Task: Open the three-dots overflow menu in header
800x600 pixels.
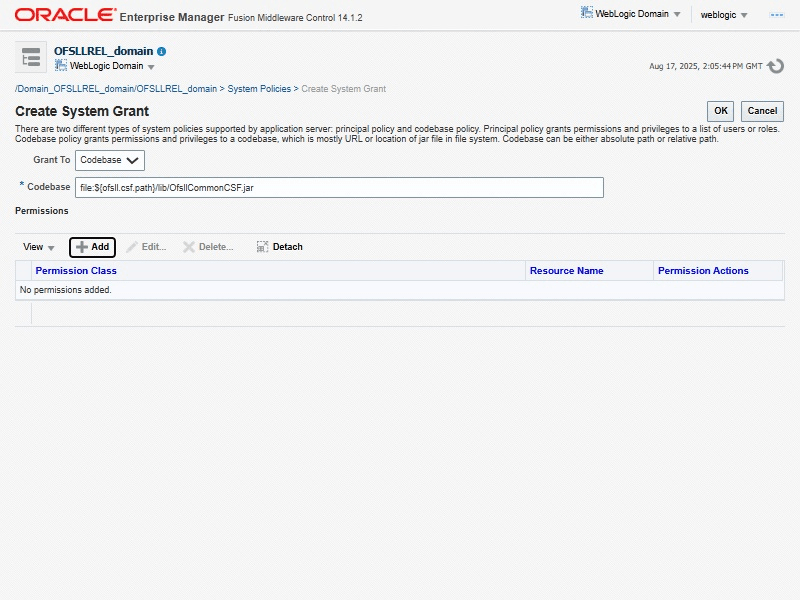Action: [x=777, y=15]
